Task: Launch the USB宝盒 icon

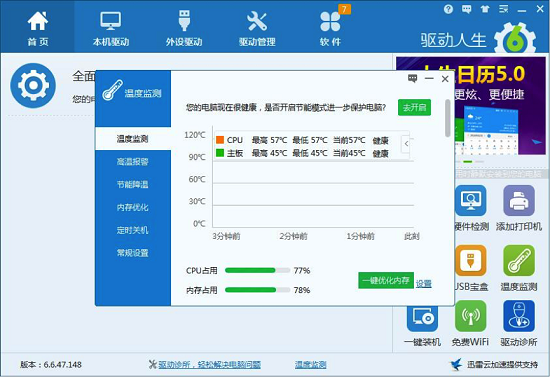Action: 471,261
